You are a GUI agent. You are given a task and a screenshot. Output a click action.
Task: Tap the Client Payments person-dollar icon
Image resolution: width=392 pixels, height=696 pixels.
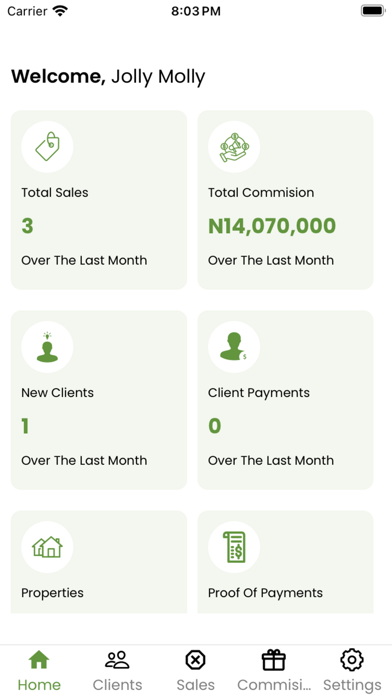point(234,347)
